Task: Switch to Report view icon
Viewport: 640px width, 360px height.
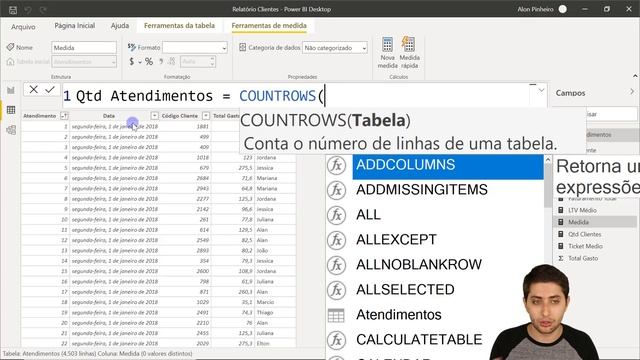Action: 11,90
